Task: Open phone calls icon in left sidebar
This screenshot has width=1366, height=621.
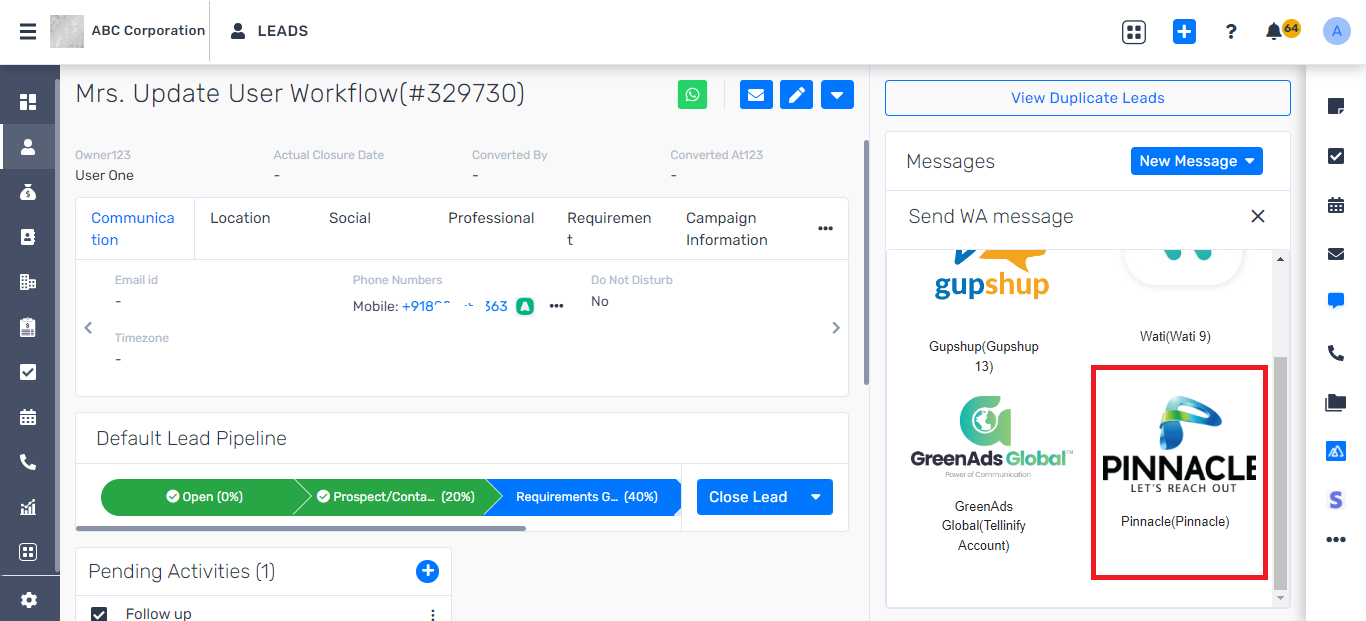Action: (x=28, y=462)
